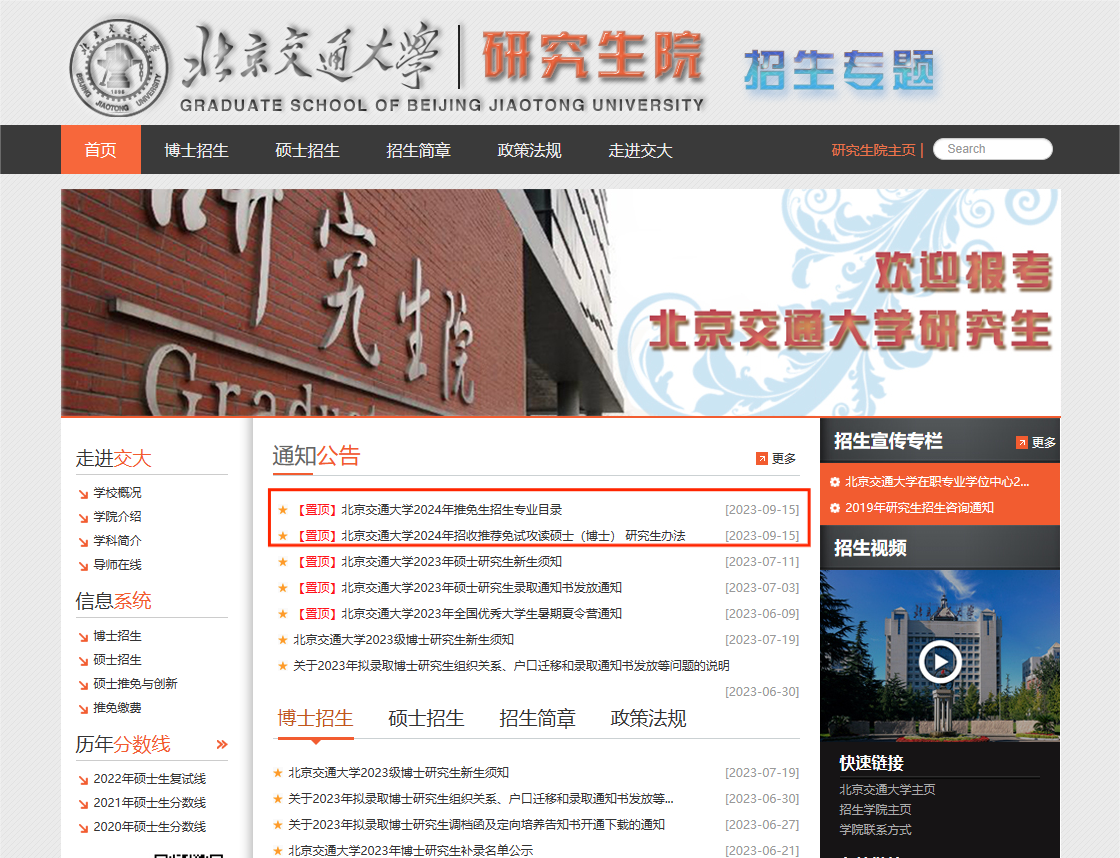Select the 博士招生 tab below notices
Image resolution: width=1120 pixels, height=858 pixels.
coord(315,718)
